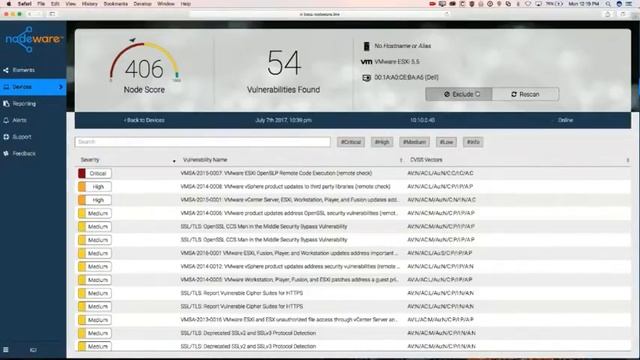The width and height of the screenshot is (640, 360).
Task: Click the device icon beside No Hostname or Alias
Action: 366,46
